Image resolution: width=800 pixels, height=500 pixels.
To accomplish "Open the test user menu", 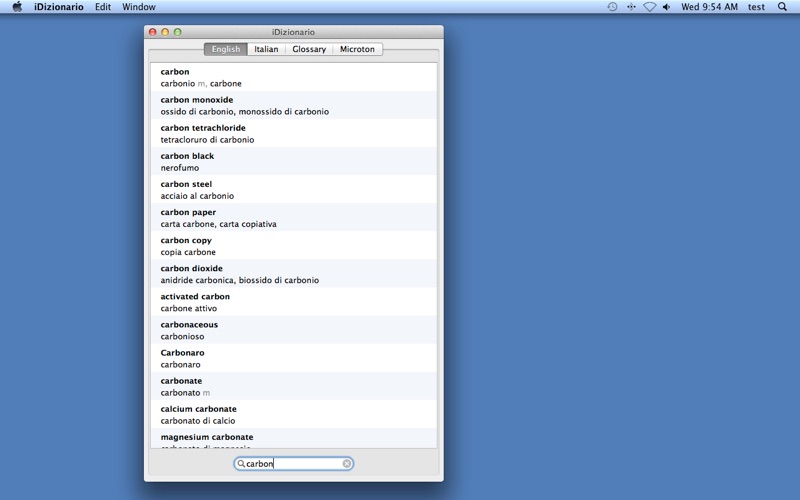I will (x=756, y=7).
